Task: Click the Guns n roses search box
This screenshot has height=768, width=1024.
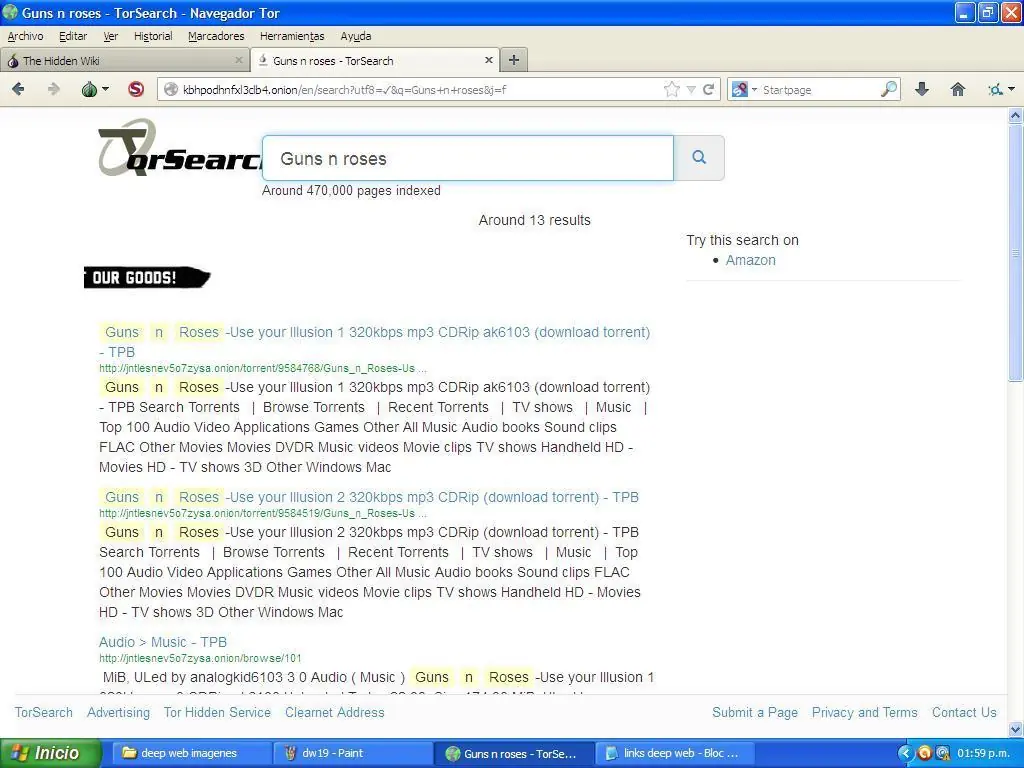Action: 468,158
